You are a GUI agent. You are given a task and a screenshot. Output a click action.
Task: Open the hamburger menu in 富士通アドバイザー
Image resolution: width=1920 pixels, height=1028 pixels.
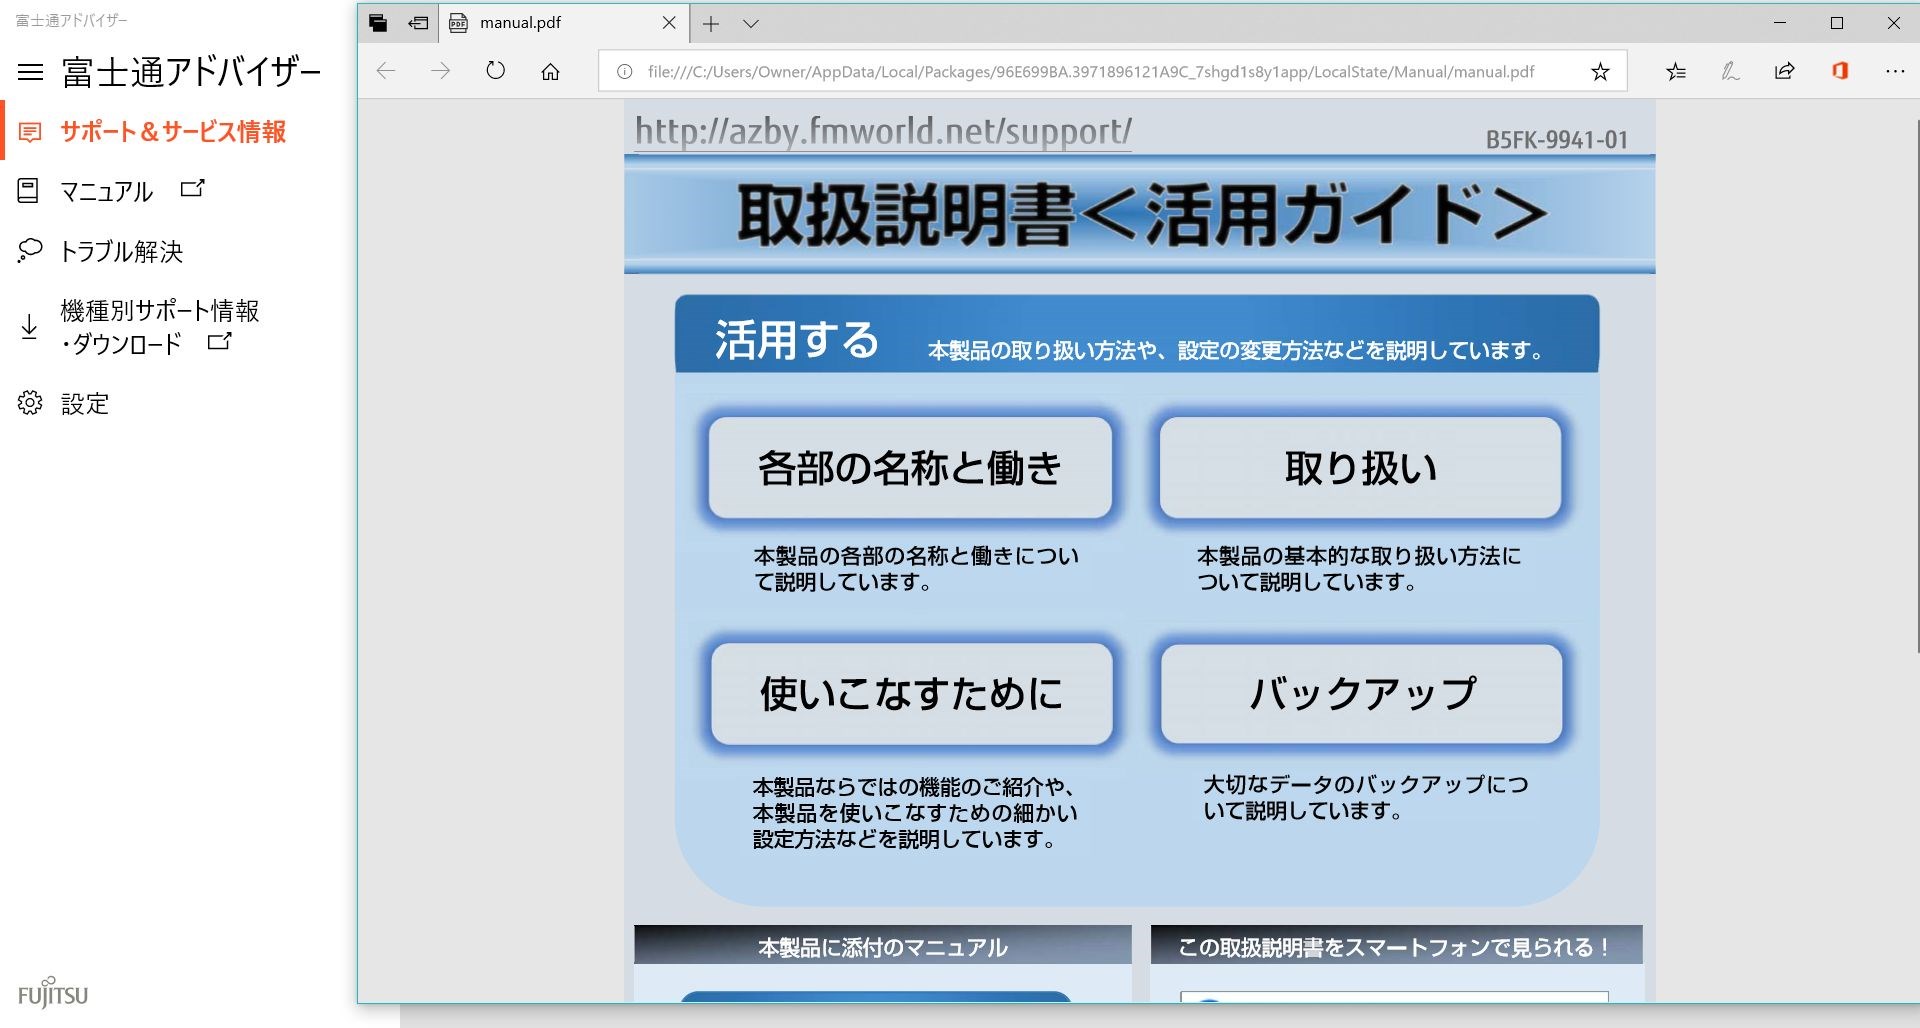31,72
